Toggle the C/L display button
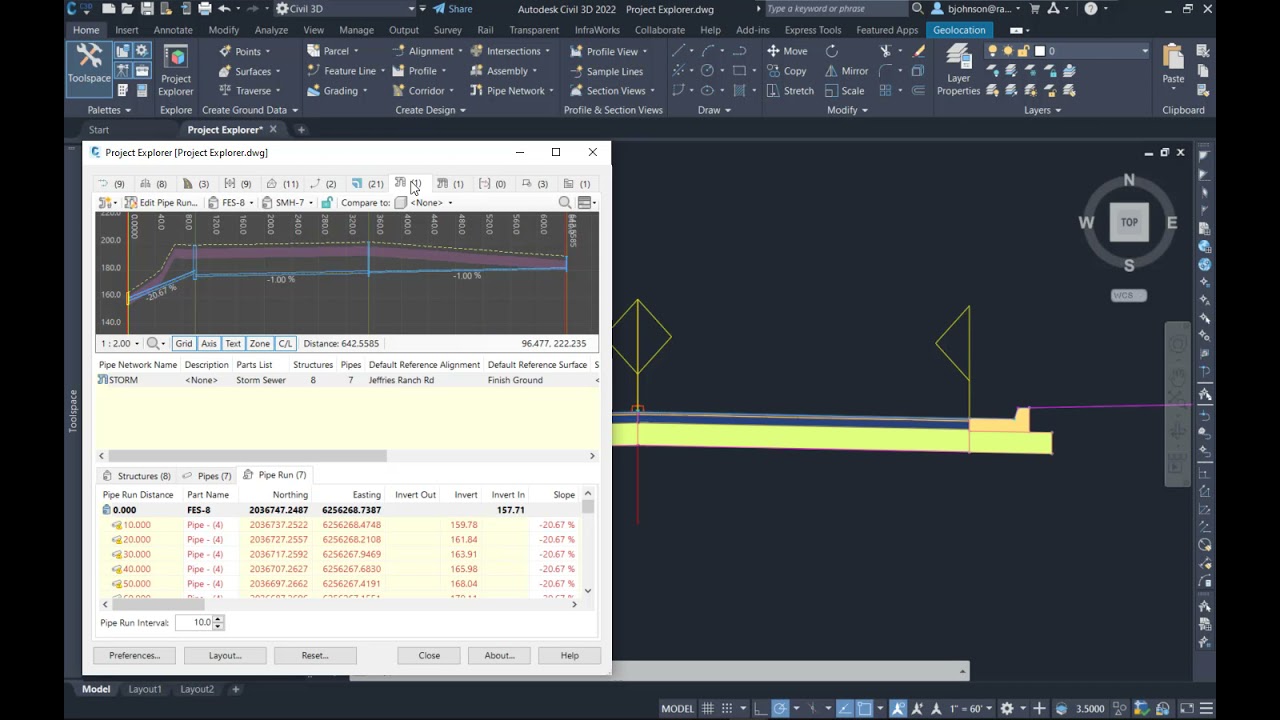The width and height of the screenshot is (1280, 720). point(285,344)
